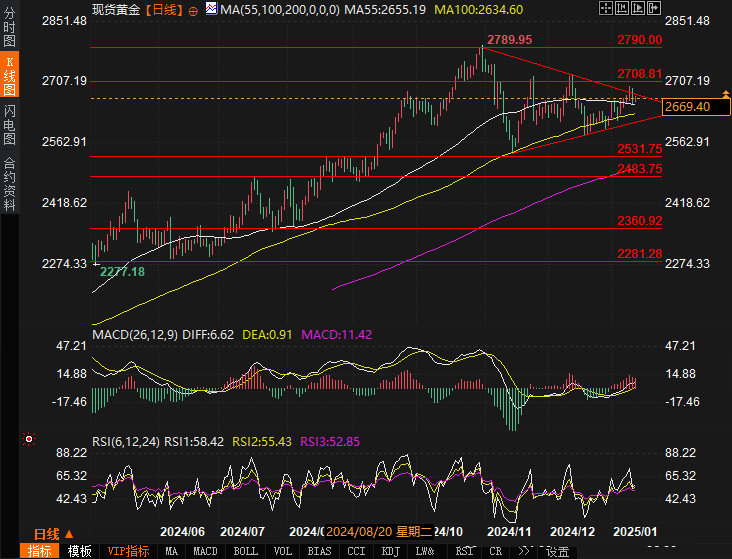Viewport: 732px width, 559px height.
Task: Select the KDJ indicator button
Action: [390, 551]
